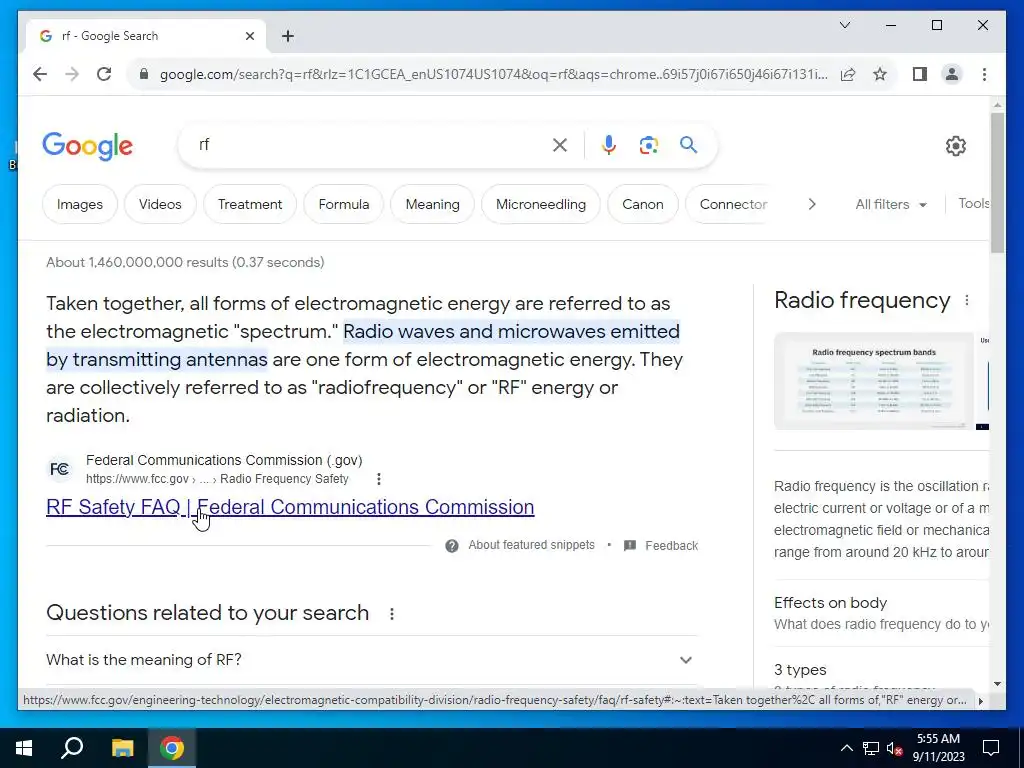Click the Feedback link
1024x768 pixels.
click(671, 546)
